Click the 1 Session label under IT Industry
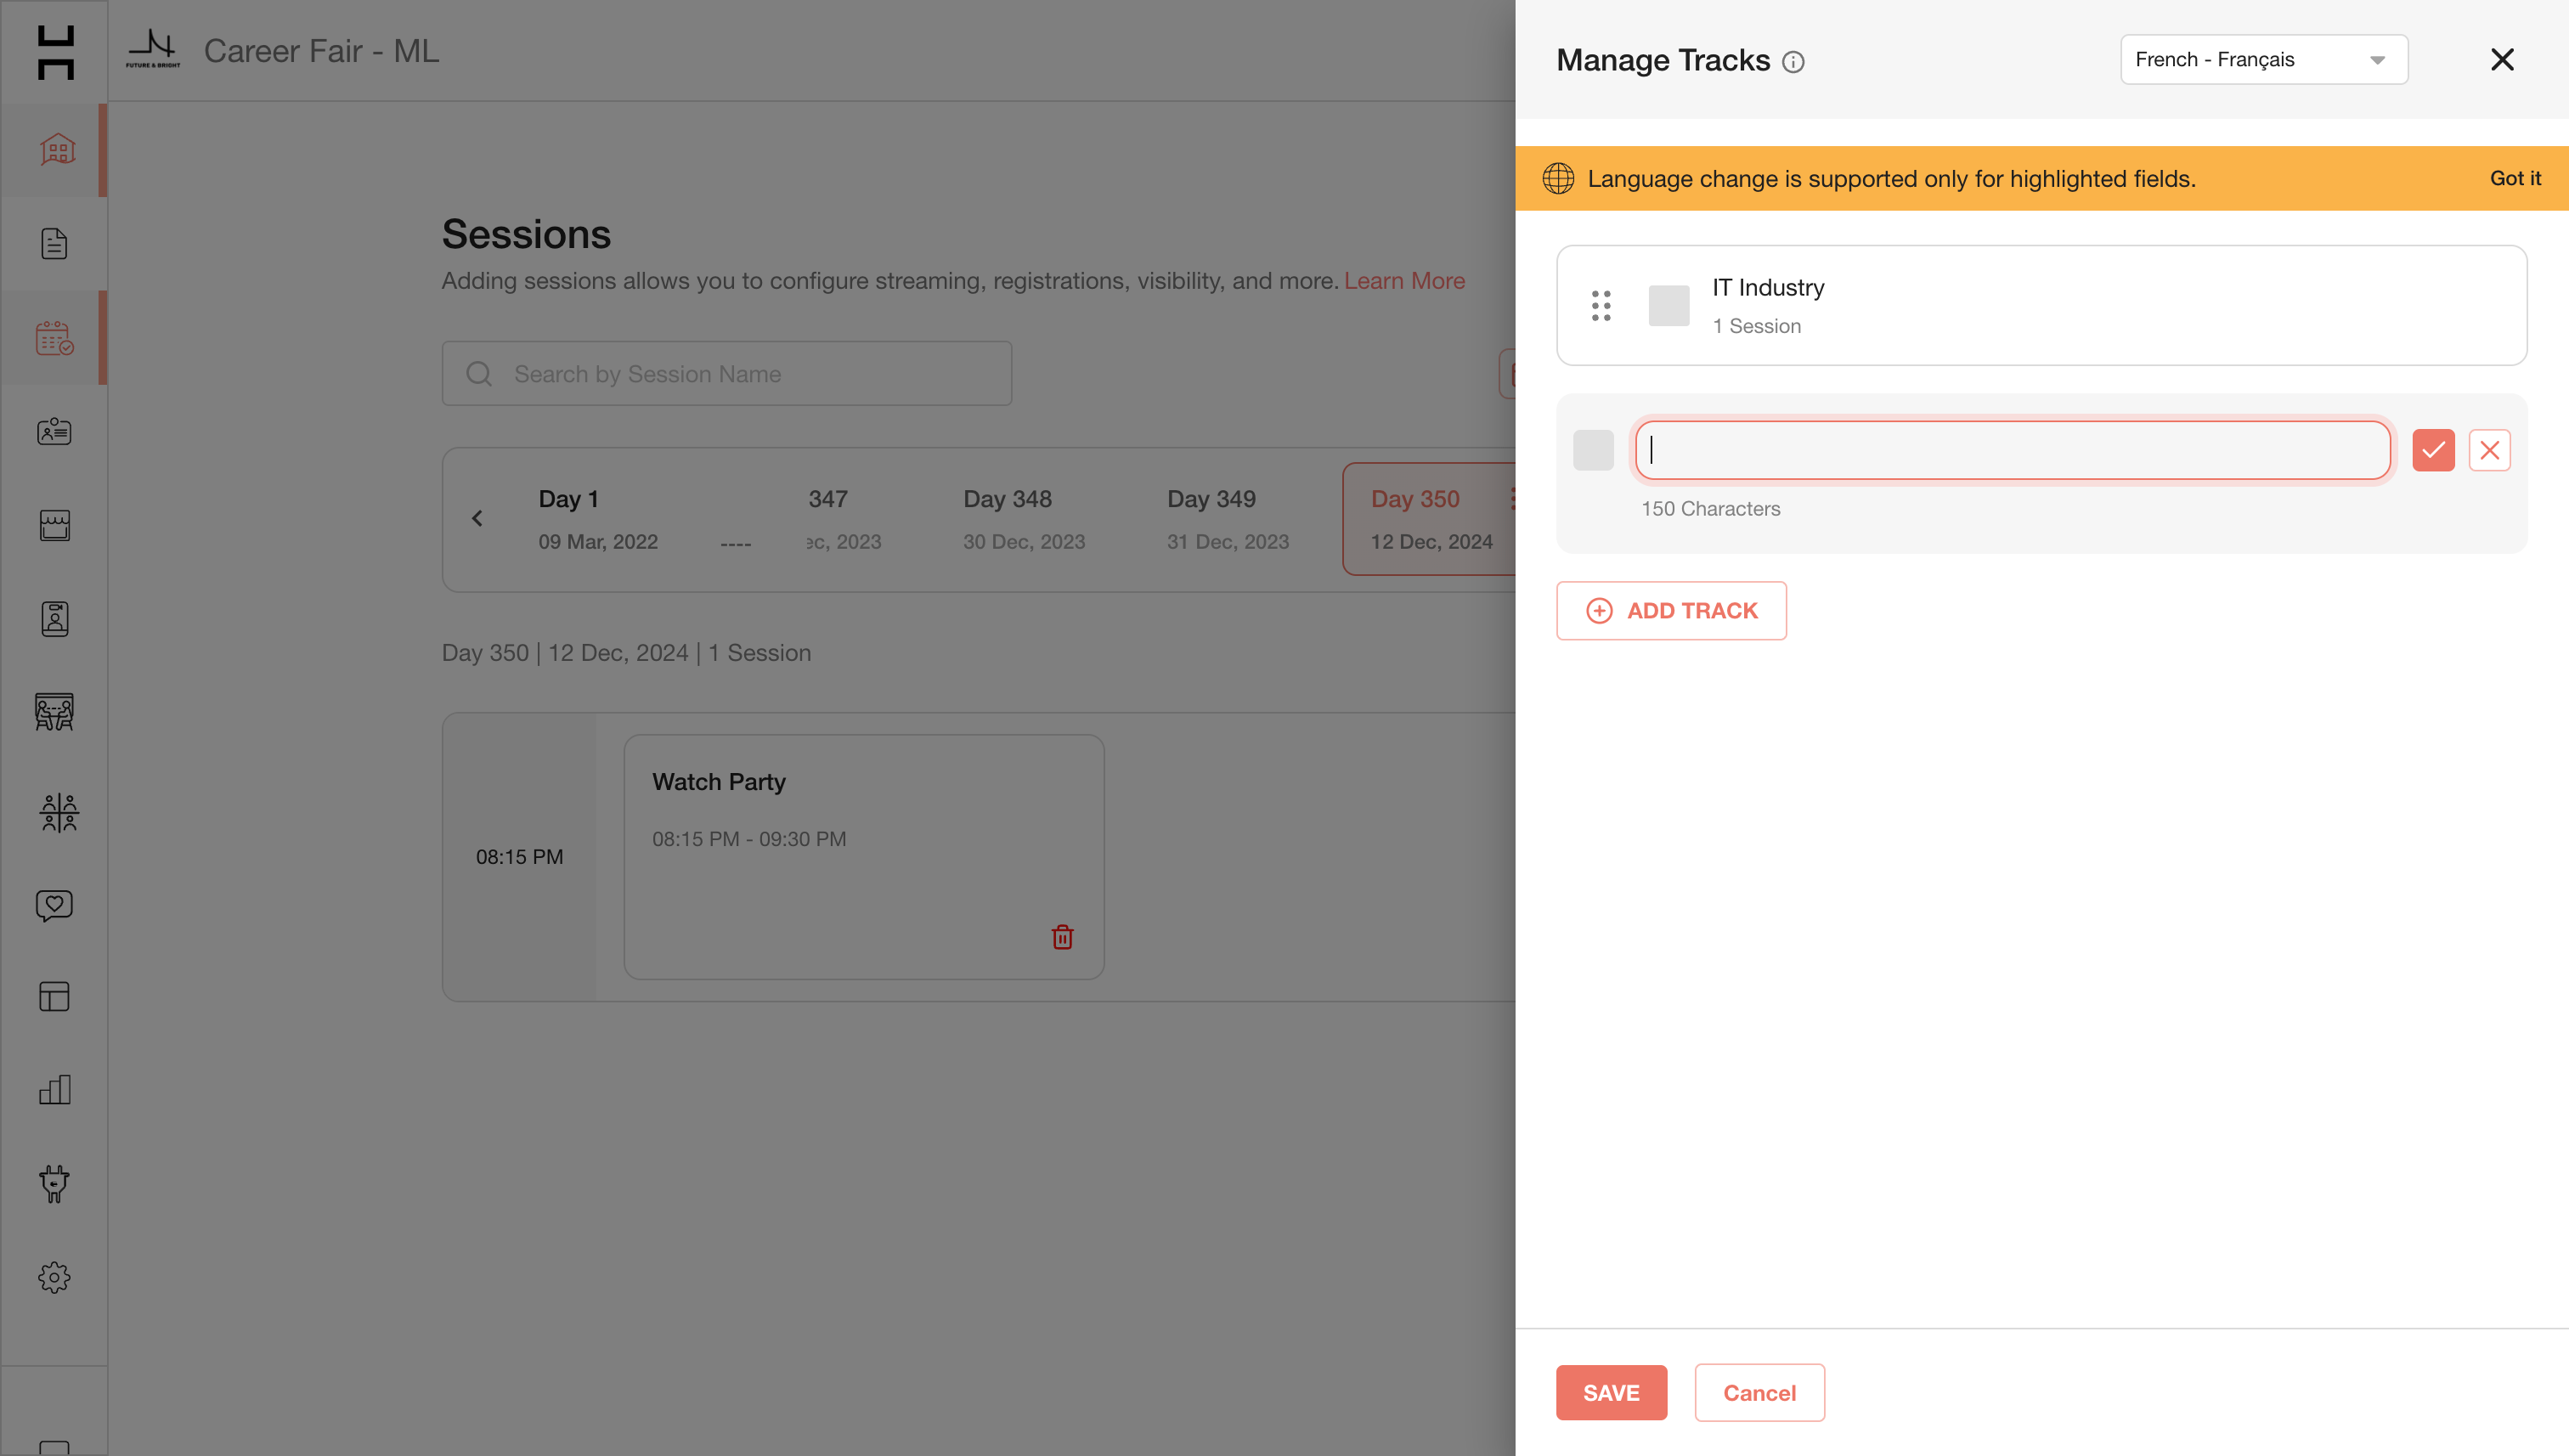The height and width of the screenshot is (1456, 2569). tap(1756, 326)
